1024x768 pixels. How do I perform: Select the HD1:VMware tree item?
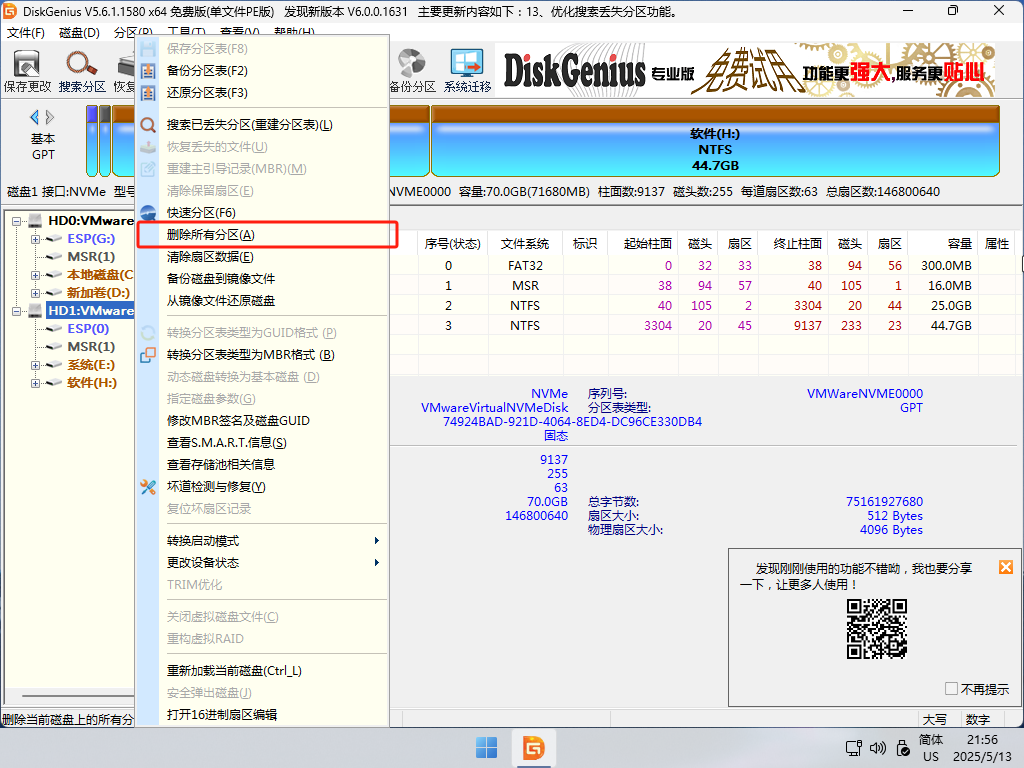click(x=90, y=311)
